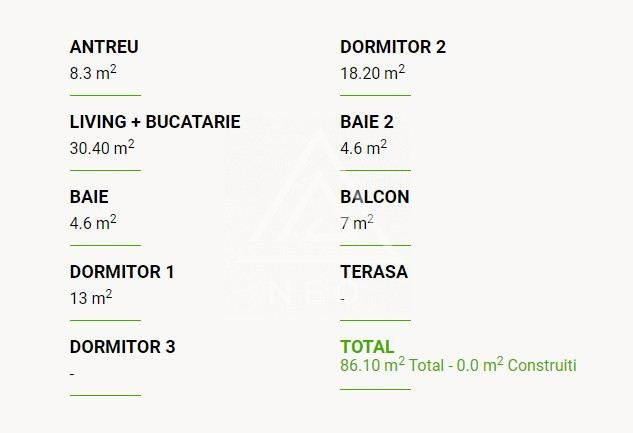Select the 8.3 m² Antreu value
The width and height of the screenshot is (633, 433).
point(93,73)
